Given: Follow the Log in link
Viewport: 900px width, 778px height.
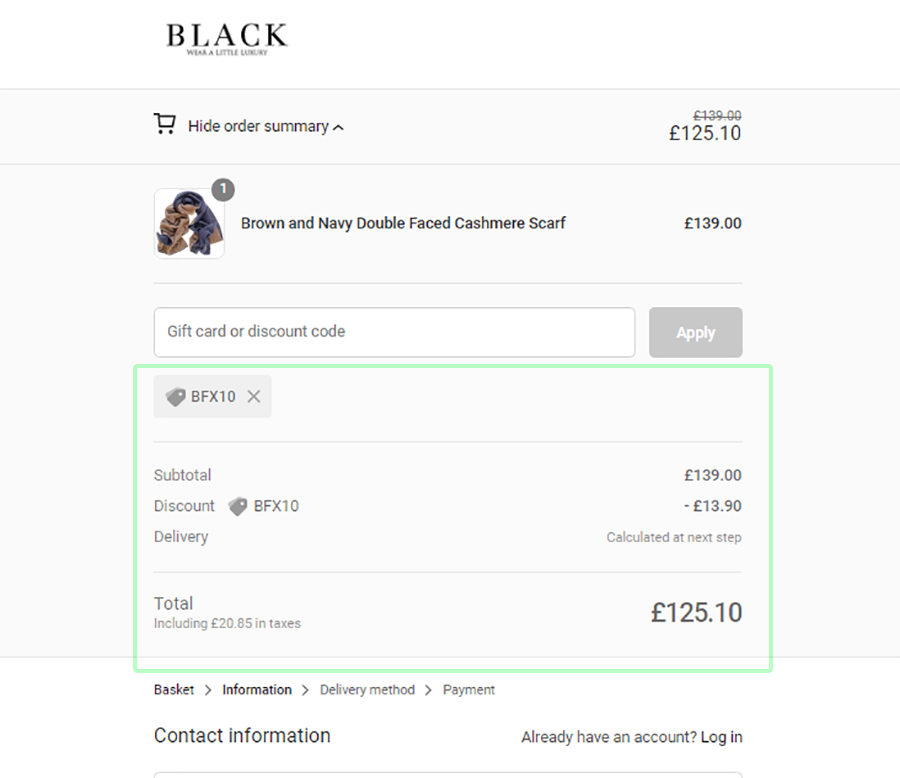Looking at the screenshot, I should [721, 737].
